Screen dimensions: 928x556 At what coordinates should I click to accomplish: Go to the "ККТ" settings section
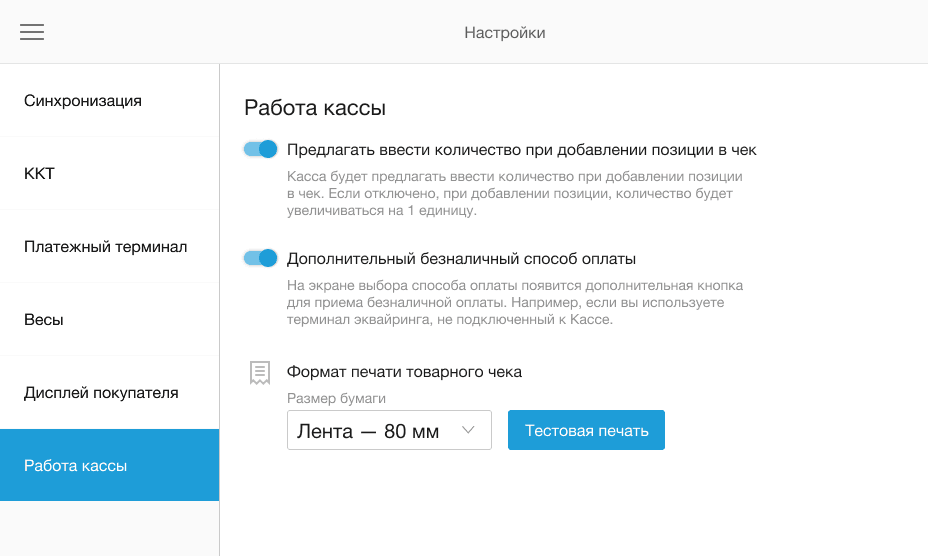pyautogui.click(x=39, y=174)
